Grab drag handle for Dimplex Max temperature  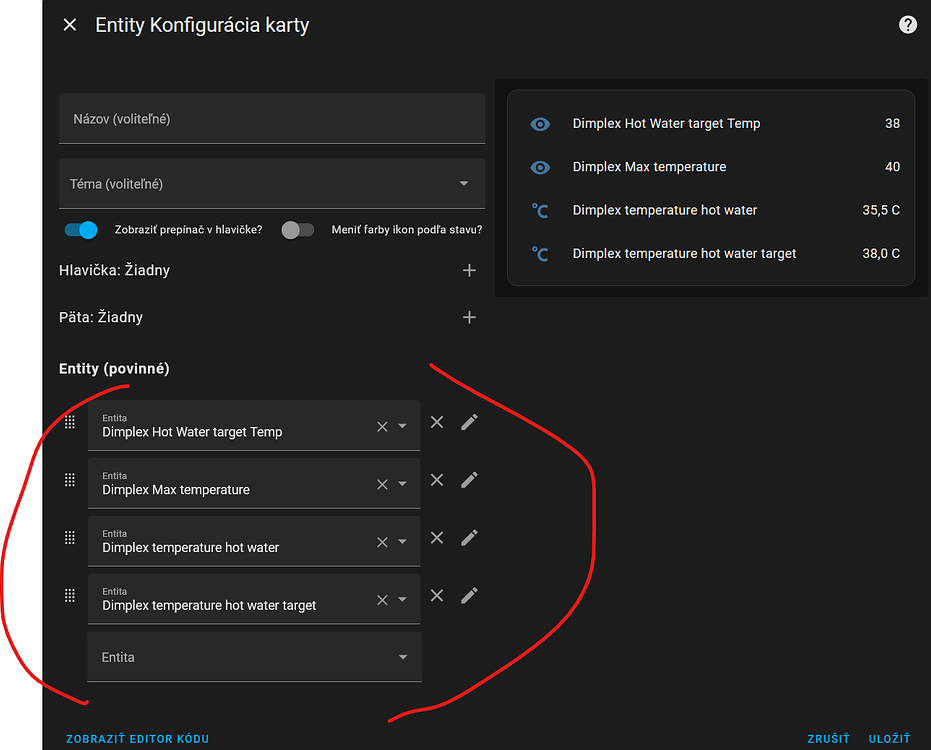(x=70, y=480)
